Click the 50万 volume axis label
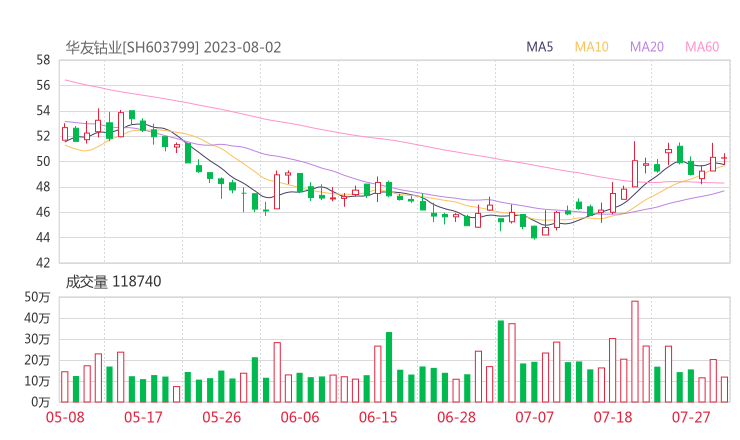 [x=37, y=297]
